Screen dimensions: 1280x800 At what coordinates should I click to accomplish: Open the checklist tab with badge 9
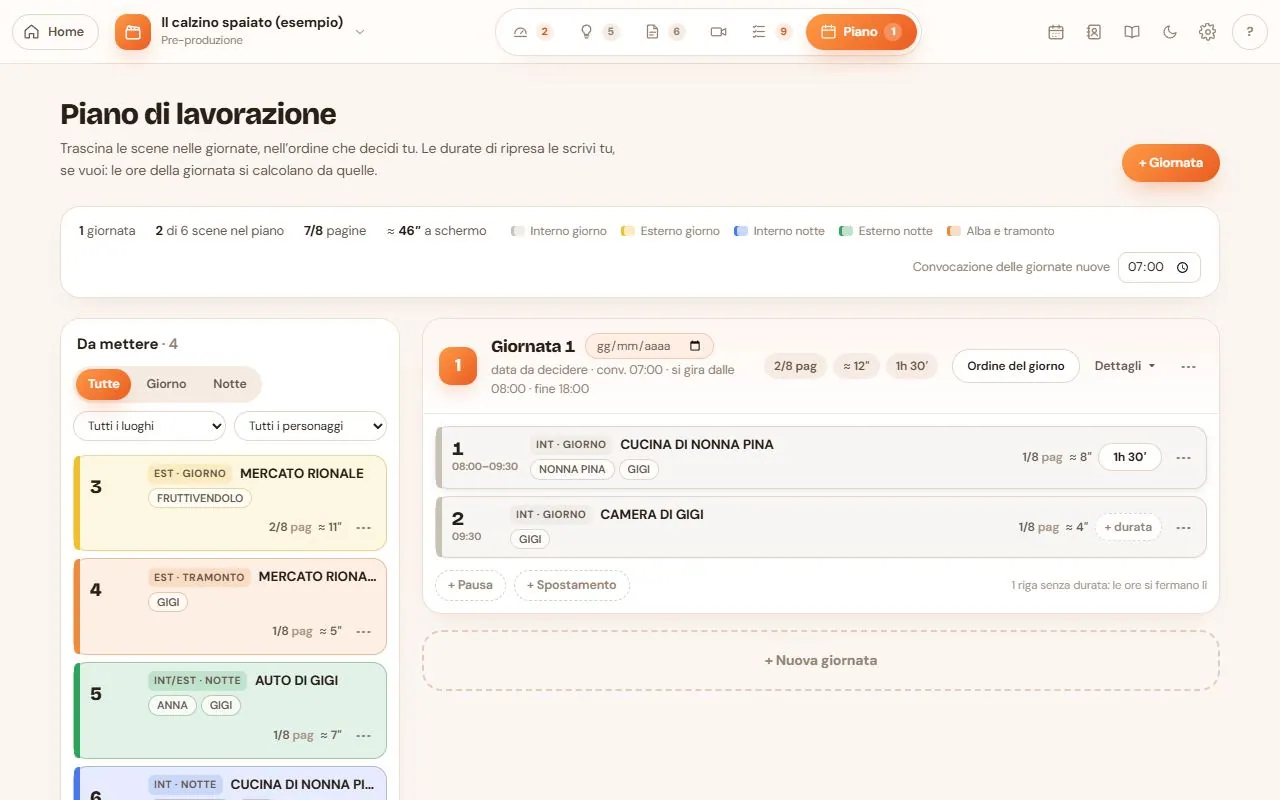click(x=771, y=32)
